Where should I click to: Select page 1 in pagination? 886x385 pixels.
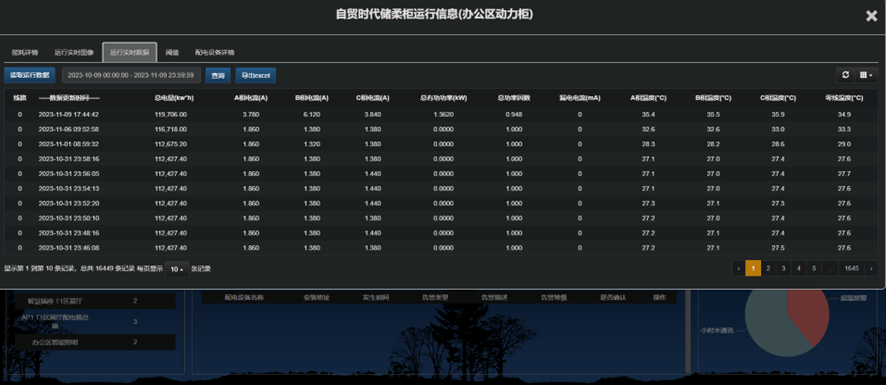(x=753, y=269)
